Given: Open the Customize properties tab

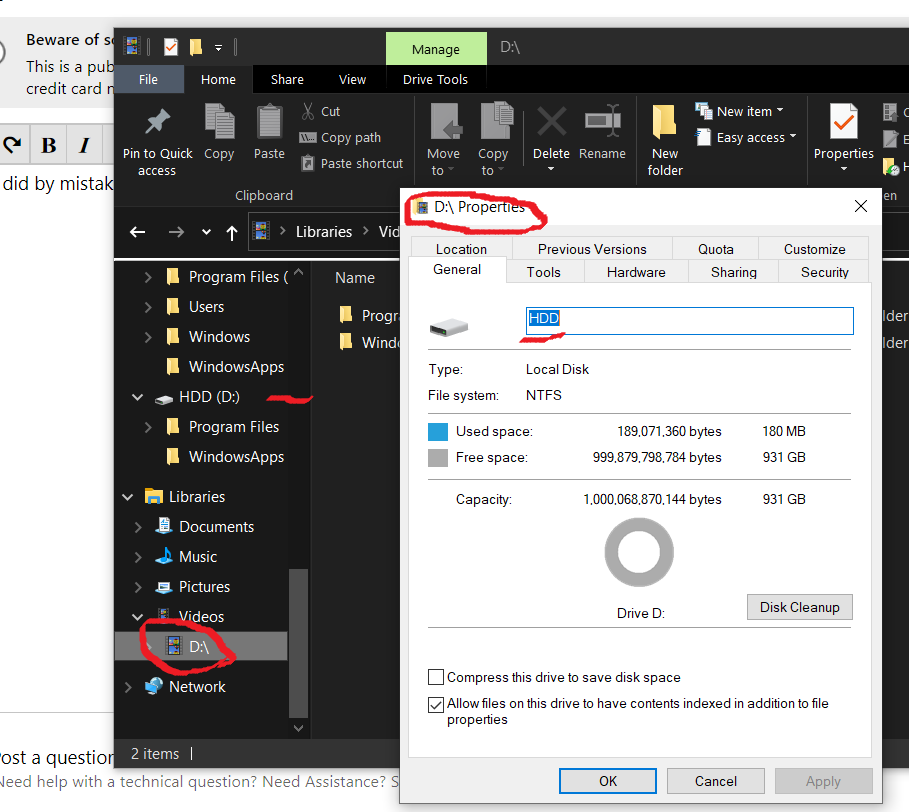Looking at the screenshot, I should pyautogui.click(x=814, y=249).
